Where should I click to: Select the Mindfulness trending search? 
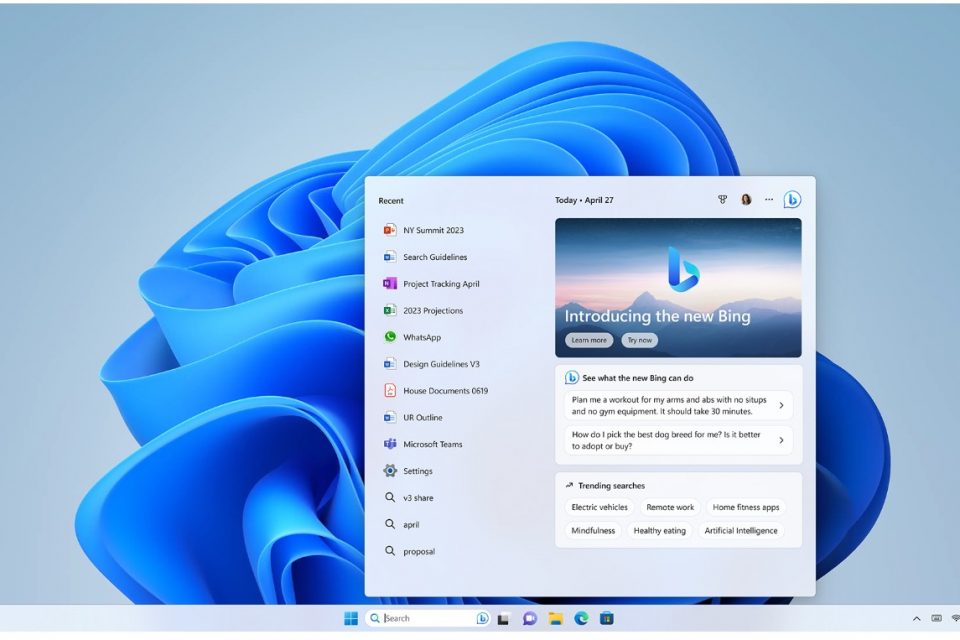click(x=593, y=531)
